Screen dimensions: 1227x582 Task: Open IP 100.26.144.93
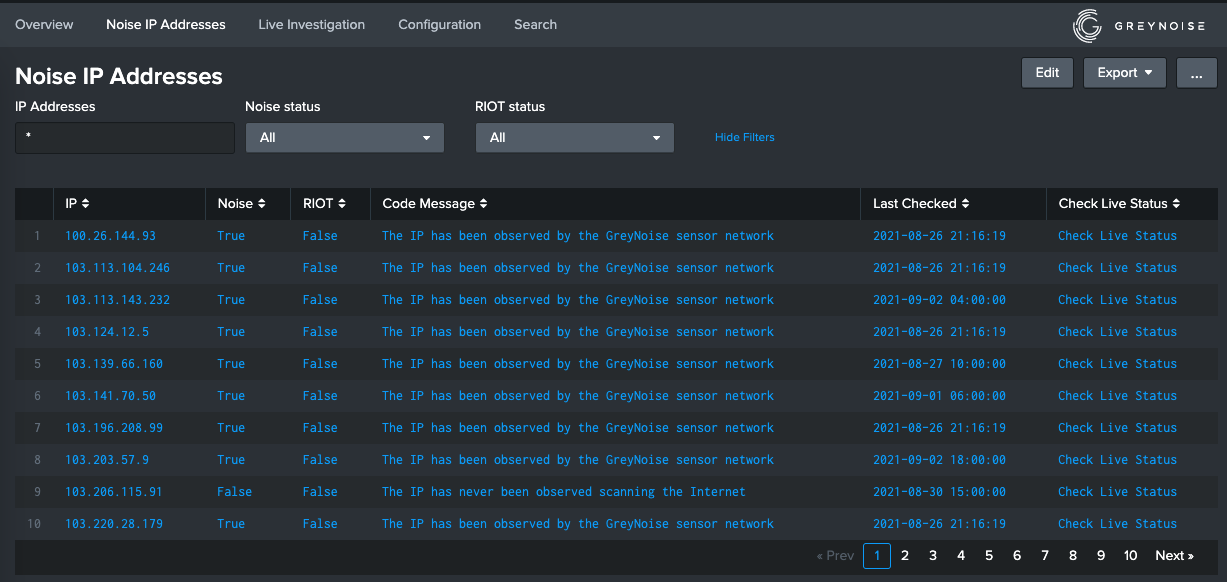click(110, 236)
